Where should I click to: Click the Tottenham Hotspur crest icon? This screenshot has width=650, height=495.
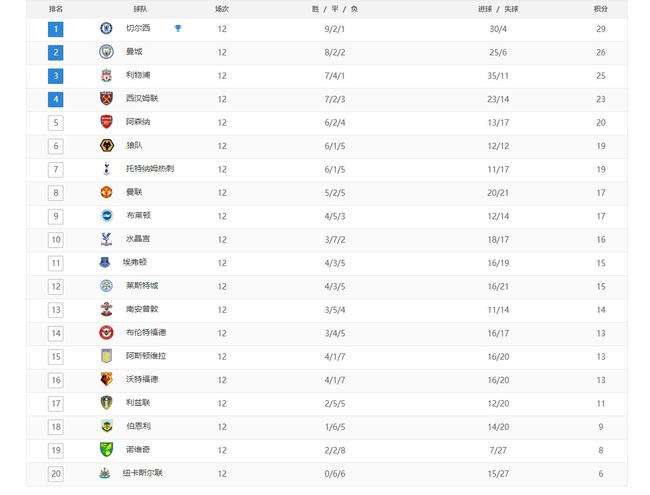pyautogui.click(x=107, y=169)
